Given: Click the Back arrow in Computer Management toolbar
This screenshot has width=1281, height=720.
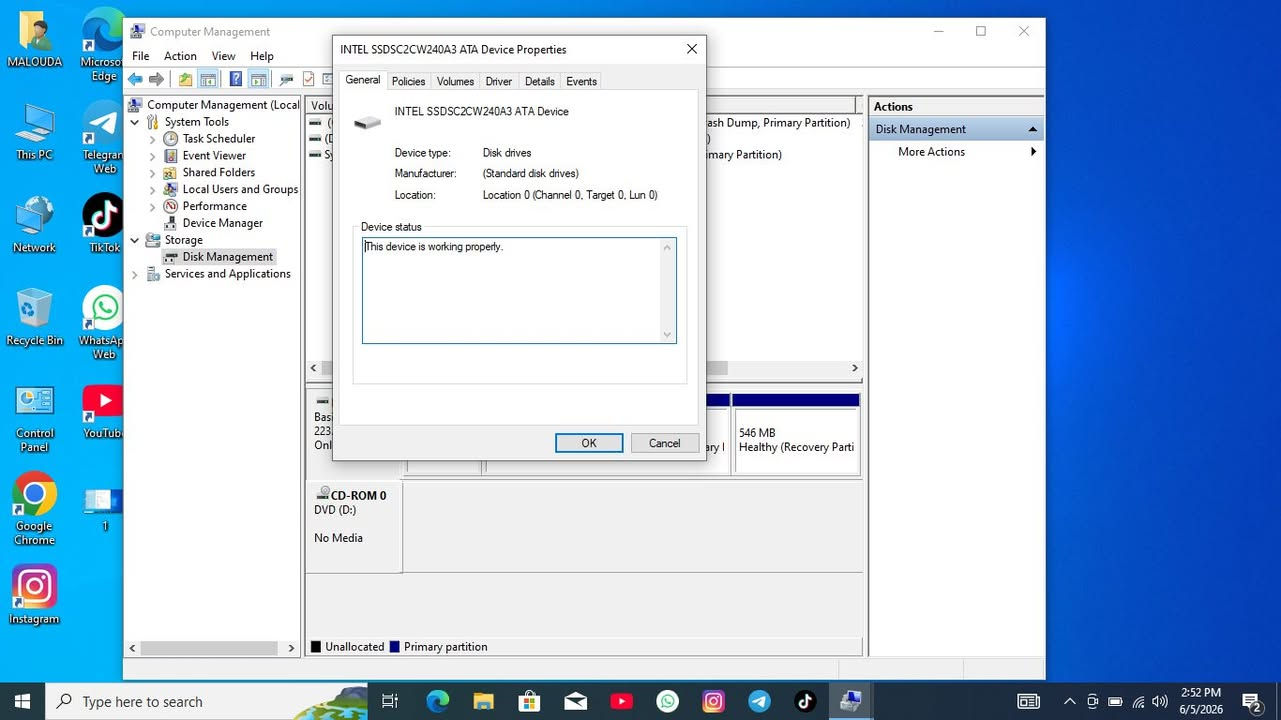Looking at the screenshot, I should pyautogui.click(x=135, y=80).
